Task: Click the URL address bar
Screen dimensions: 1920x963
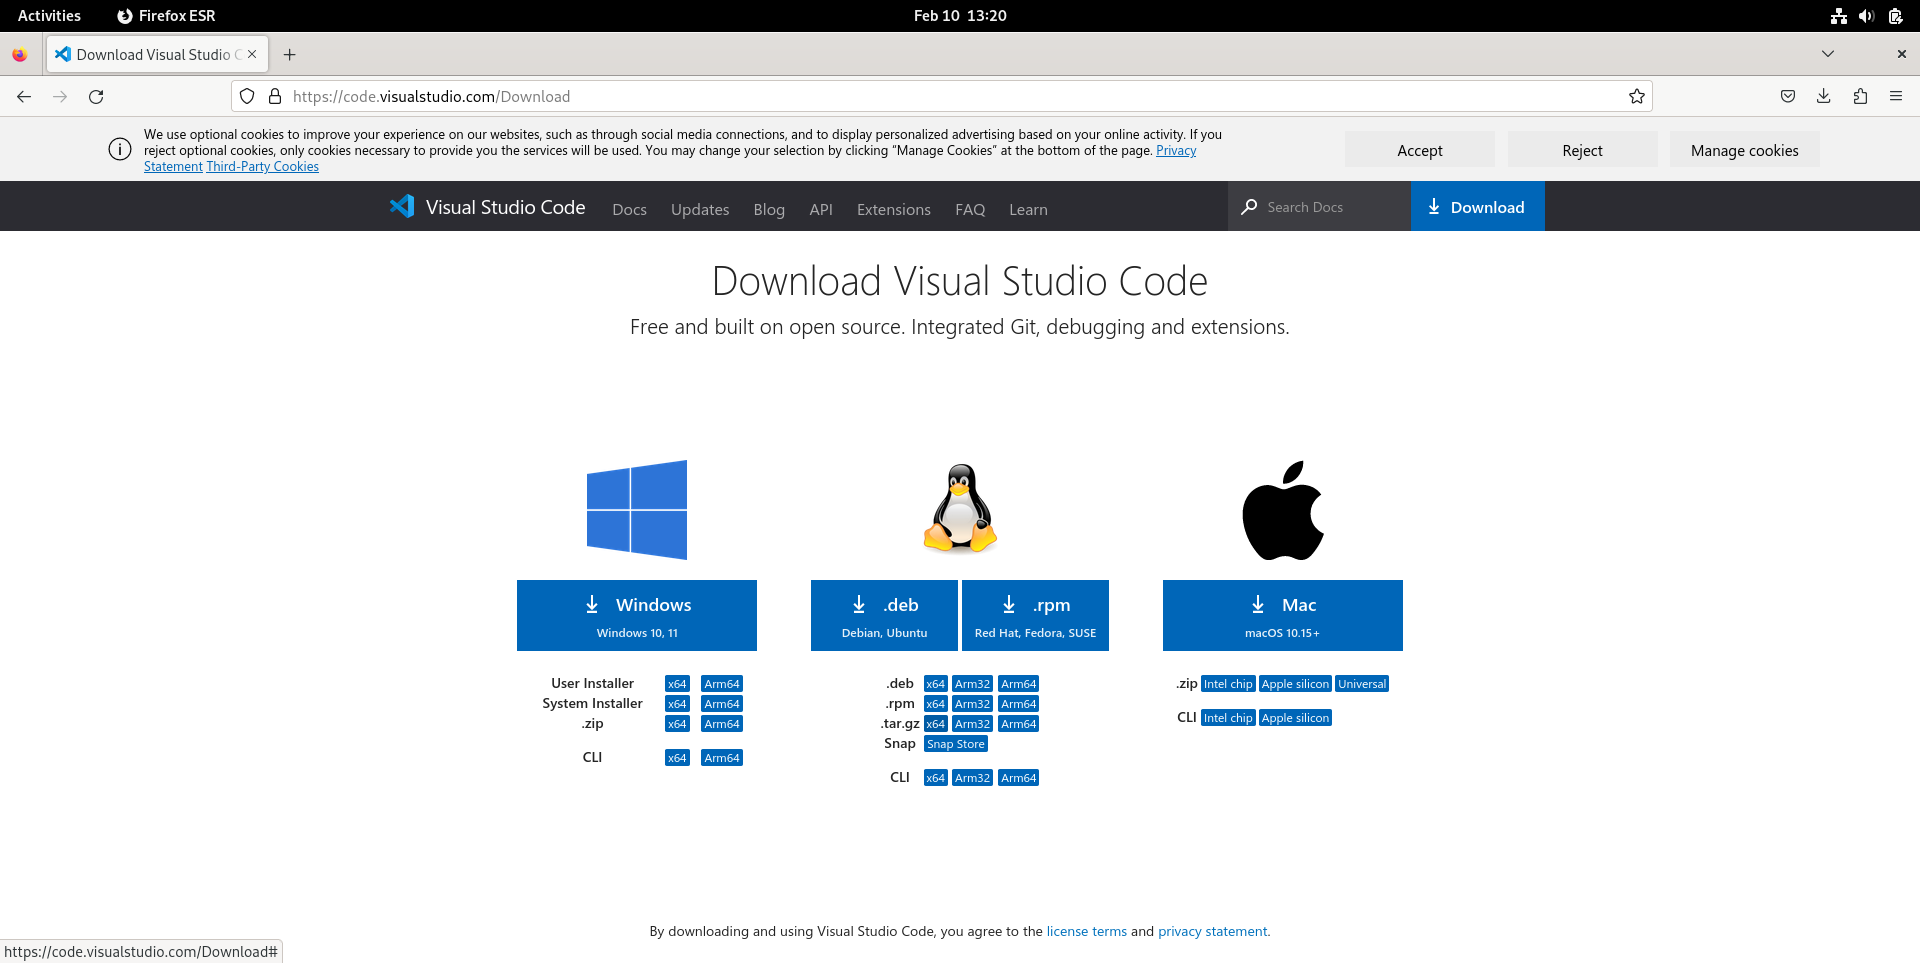Action: pyautogui.click(x=940, y=96)
